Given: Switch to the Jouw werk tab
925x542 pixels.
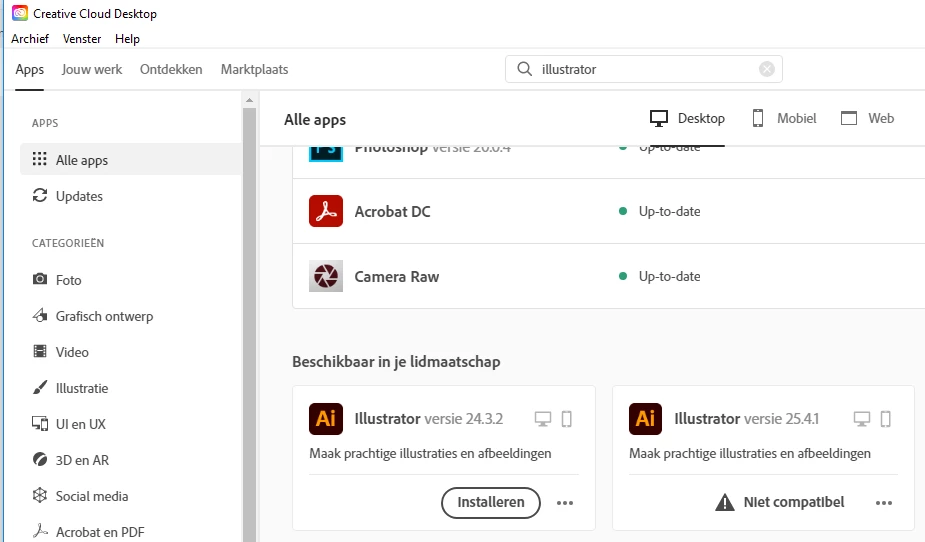Looking at the screenshot, I should coord(92,70).
